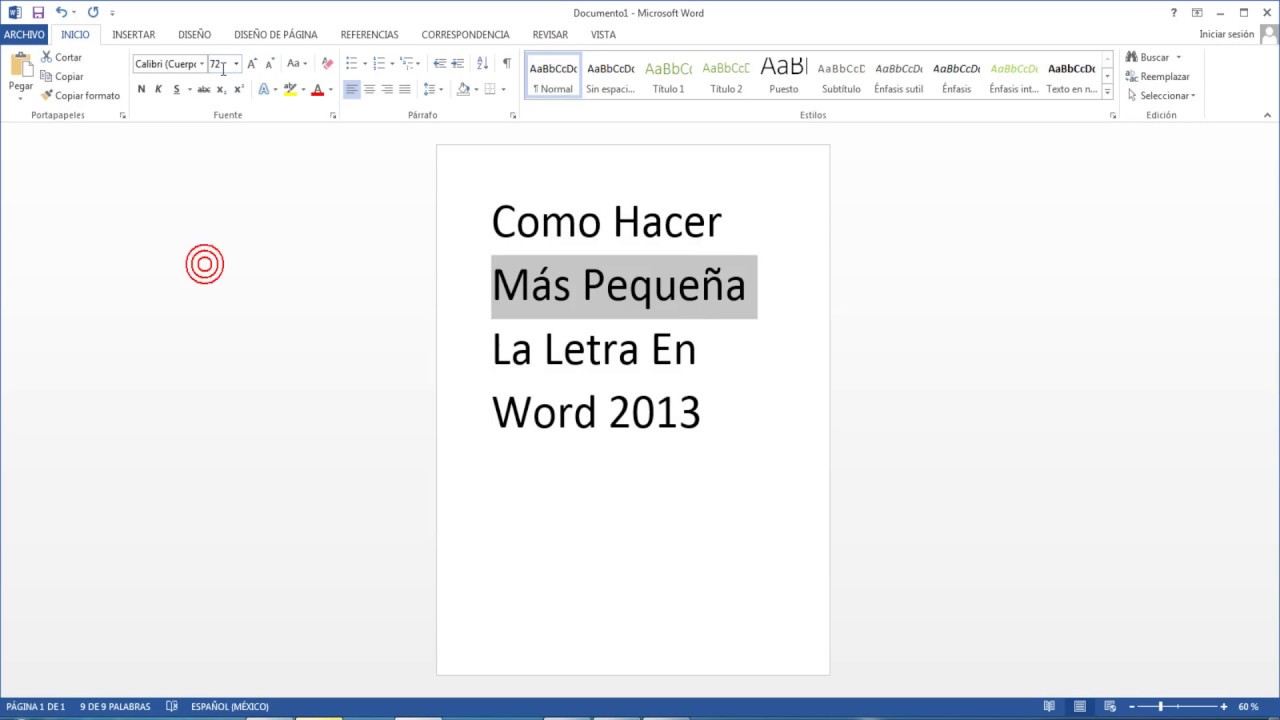Shrink font size with the smaller A icon
Screen dimensions: 1280x720
(x=269, y=64)
